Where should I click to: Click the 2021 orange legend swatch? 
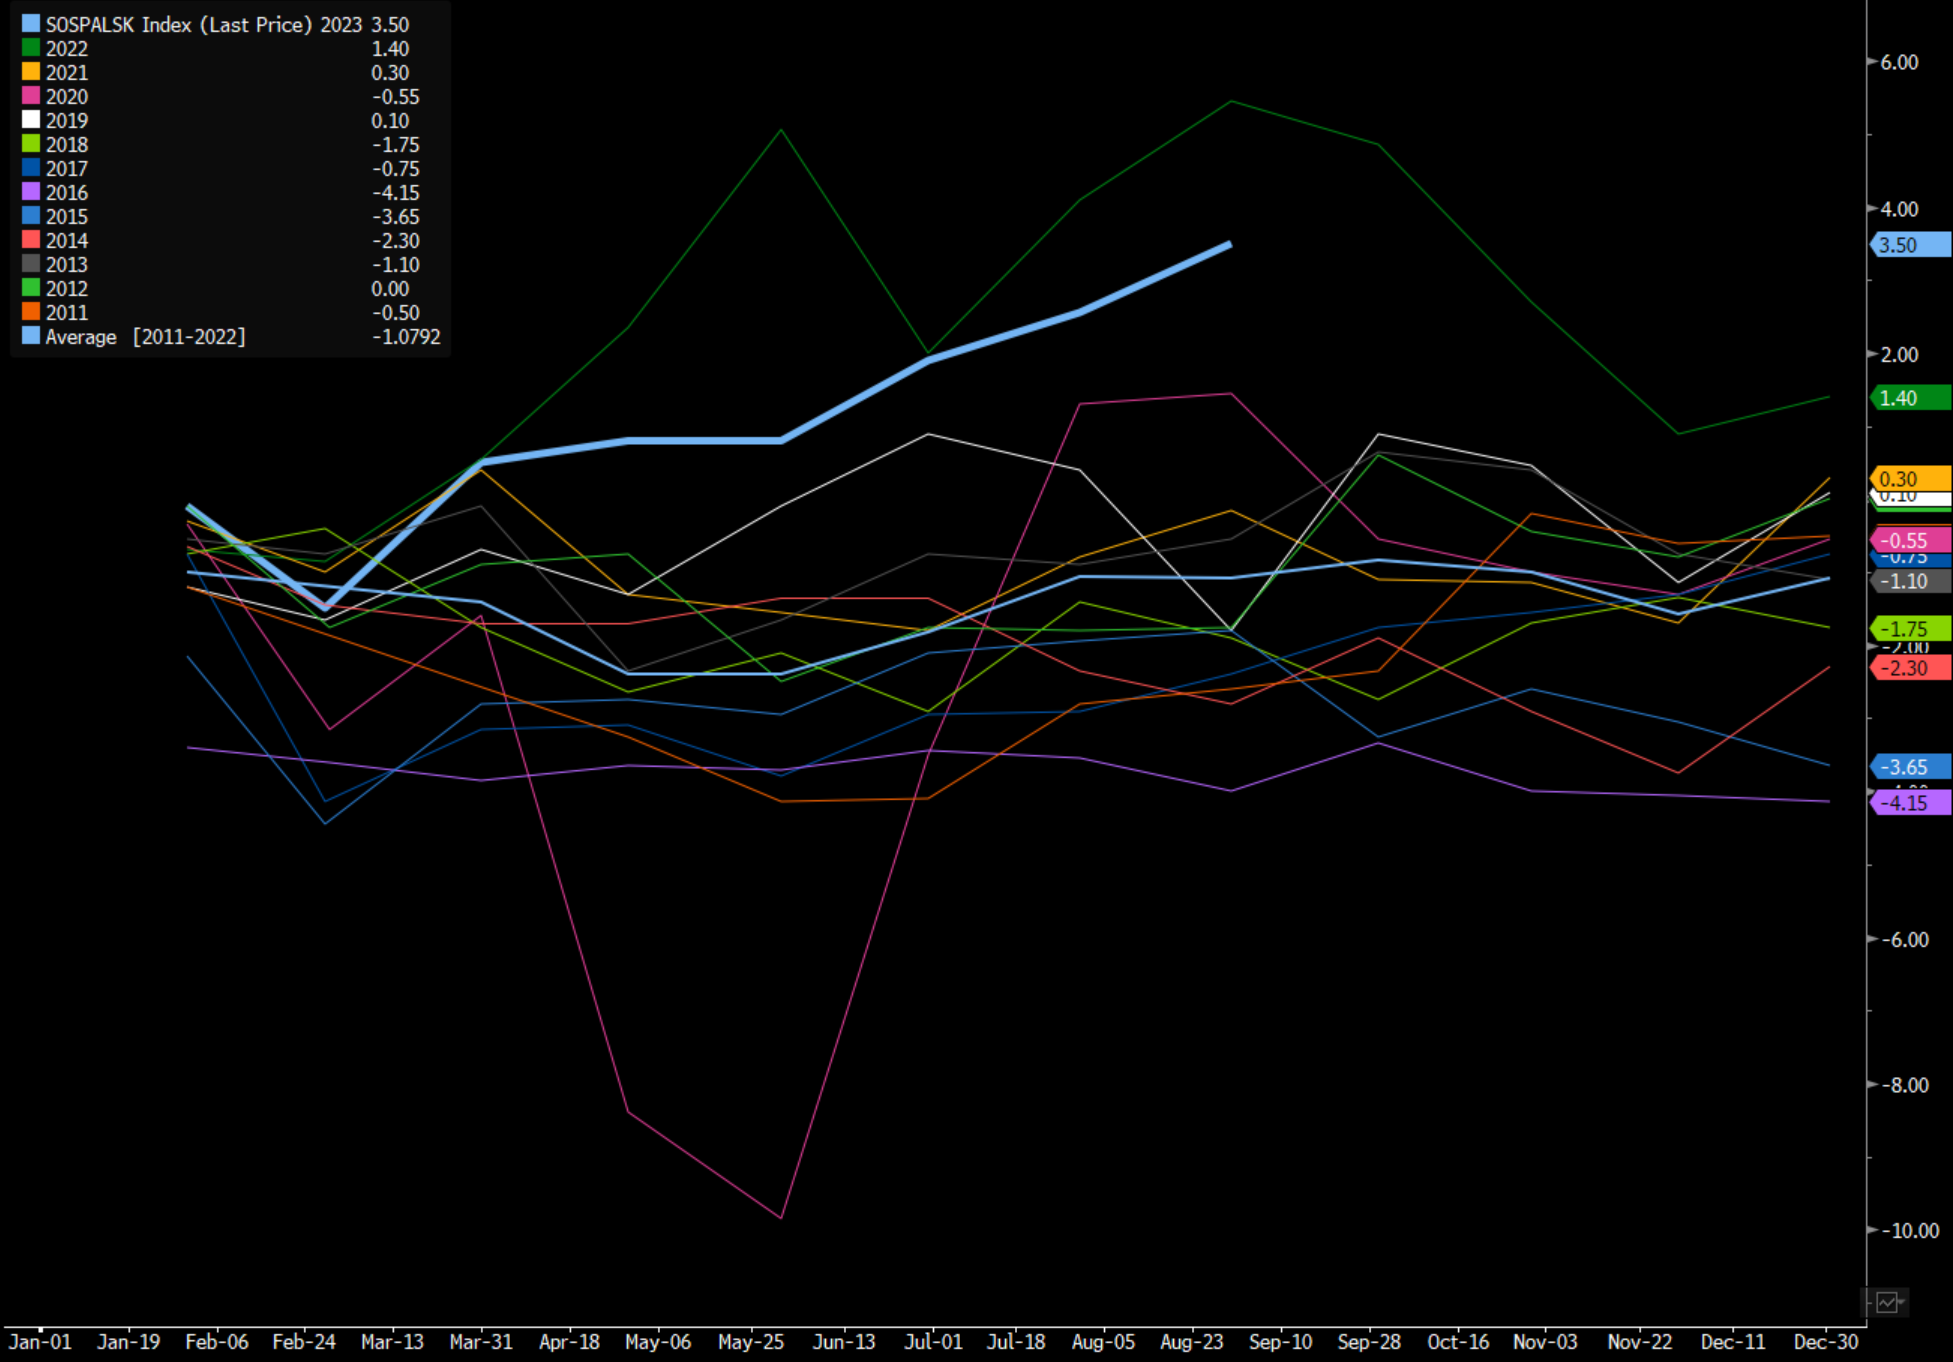coord(31,72)
